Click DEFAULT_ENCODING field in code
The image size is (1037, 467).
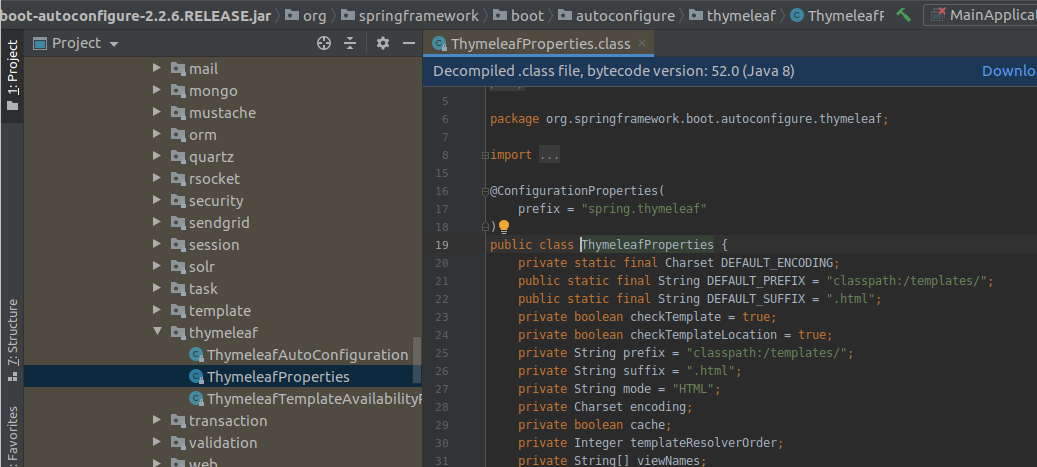coord(777,263)
